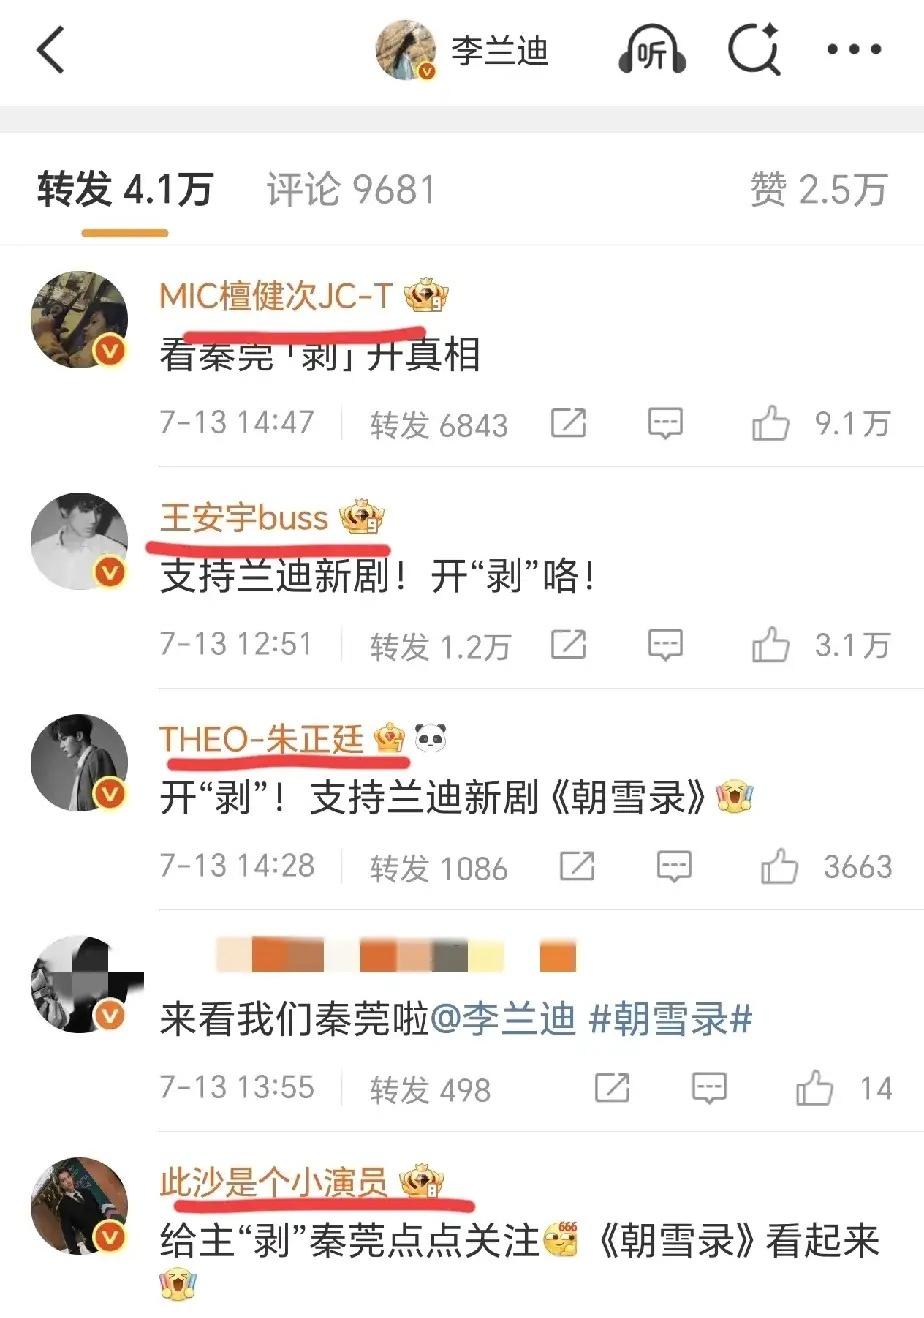View 转发 6843 on MIC檀健次JC-T's post
This screenshot has width=924, height=1318.
(x=439, y=424)
